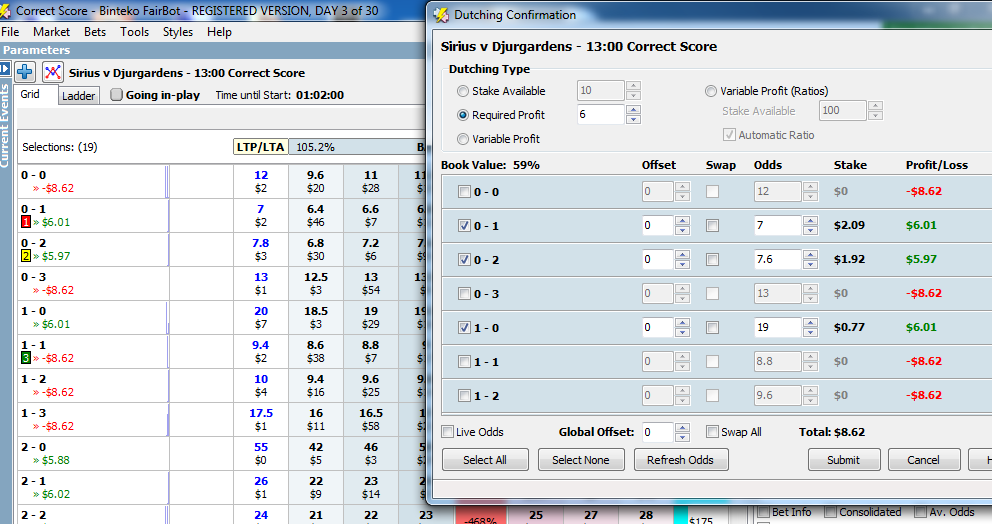Click the 6.4 back price on 0 - 1

click(x=316, y=215)
